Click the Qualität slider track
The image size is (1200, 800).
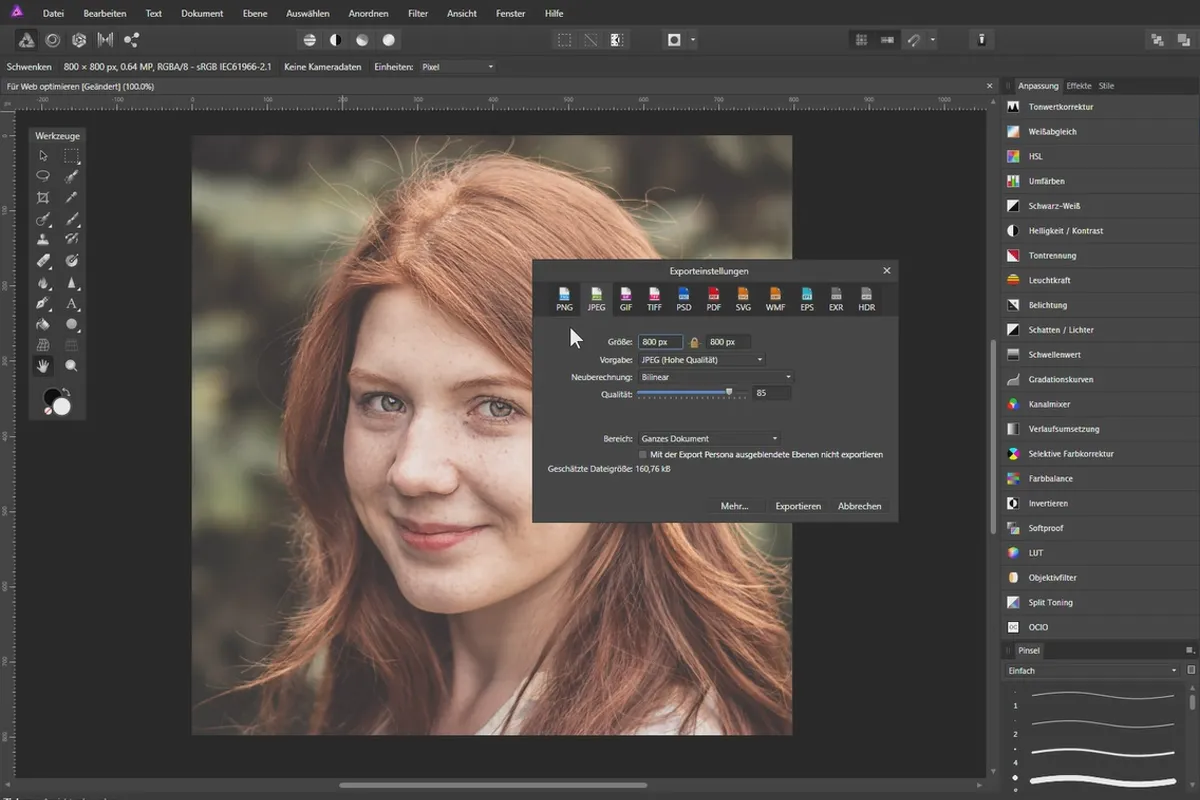(x=692, y=393)
